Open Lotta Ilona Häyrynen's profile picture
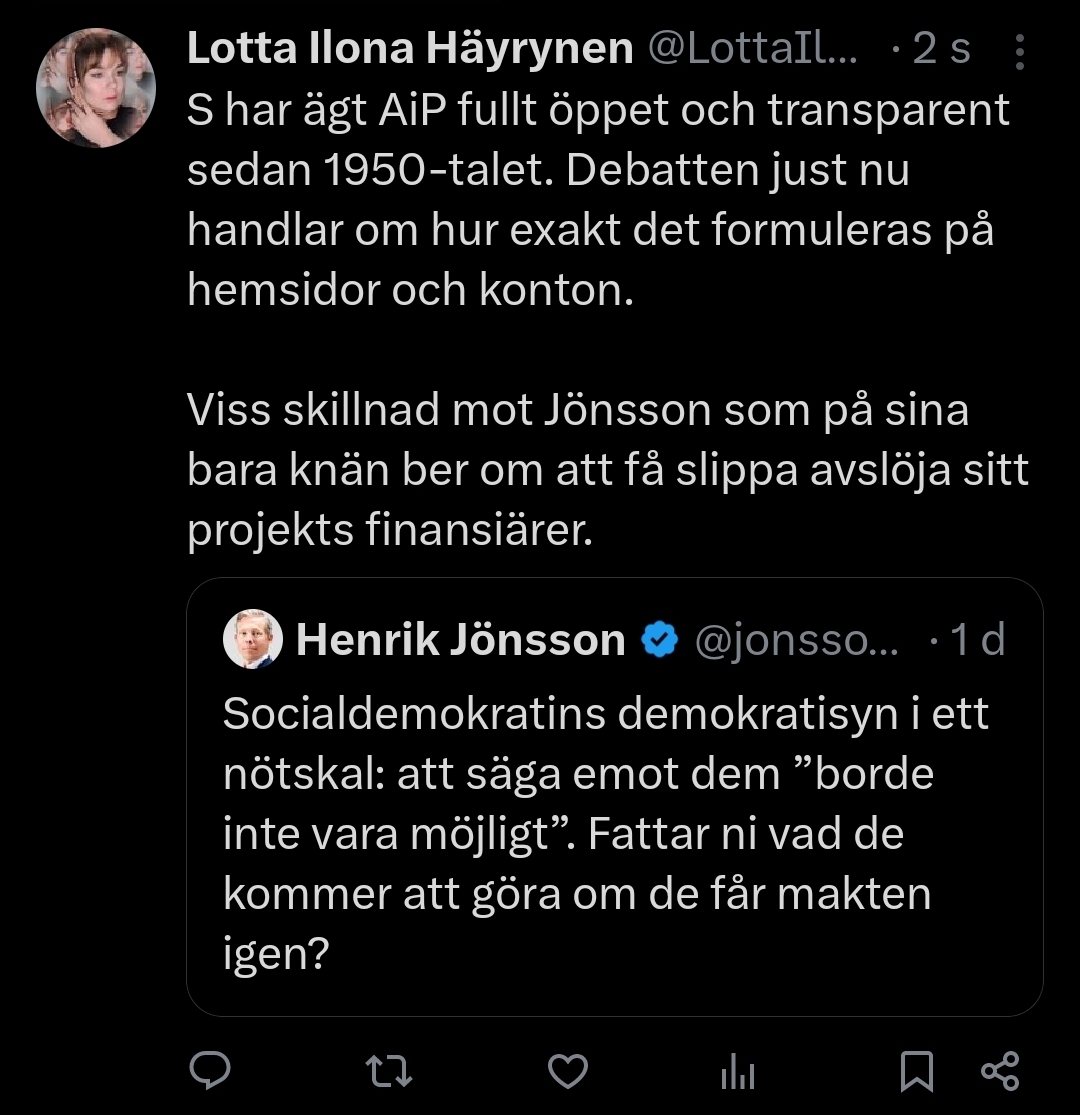This screenshot has height=1115, width=1080. (96, 89)
